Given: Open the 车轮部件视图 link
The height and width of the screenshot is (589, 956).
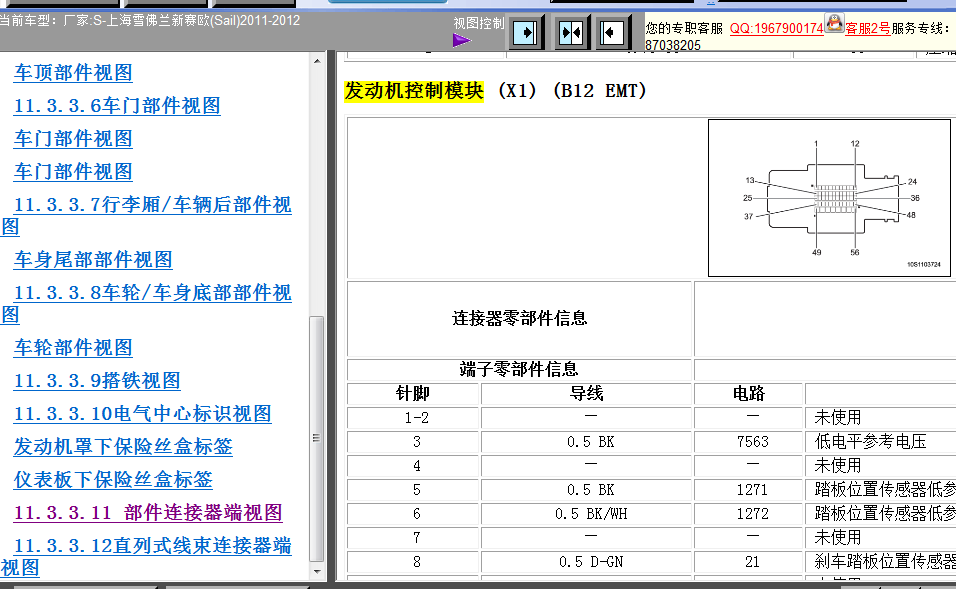Looking at the screenshot, I should [x=73, y=348].
